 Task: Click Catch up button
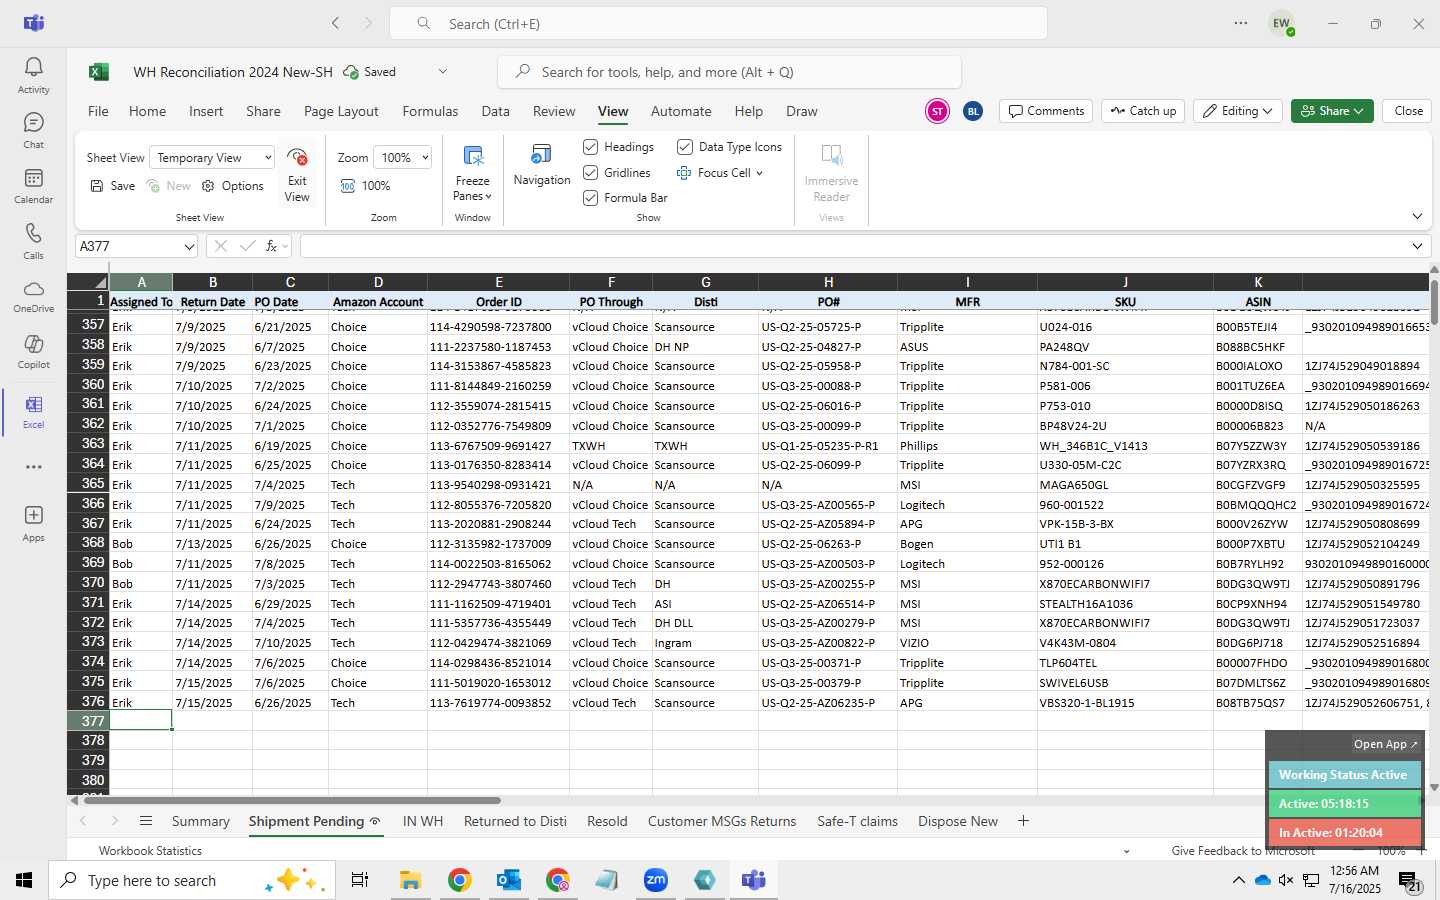tap(1143, 111)
